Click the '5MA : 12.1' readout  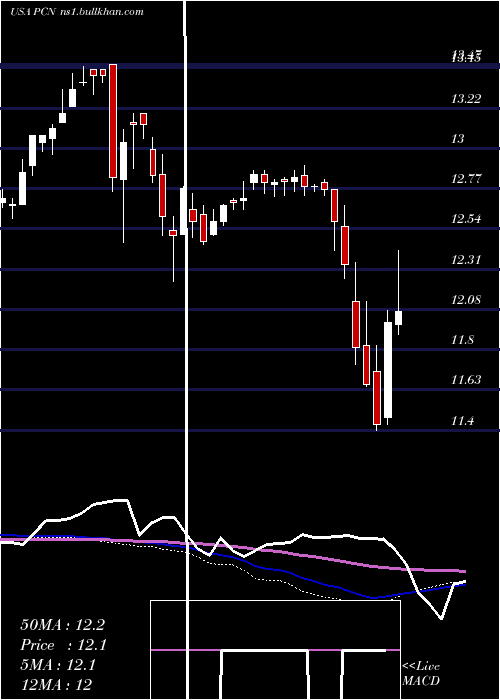click(x=58, y=665)
